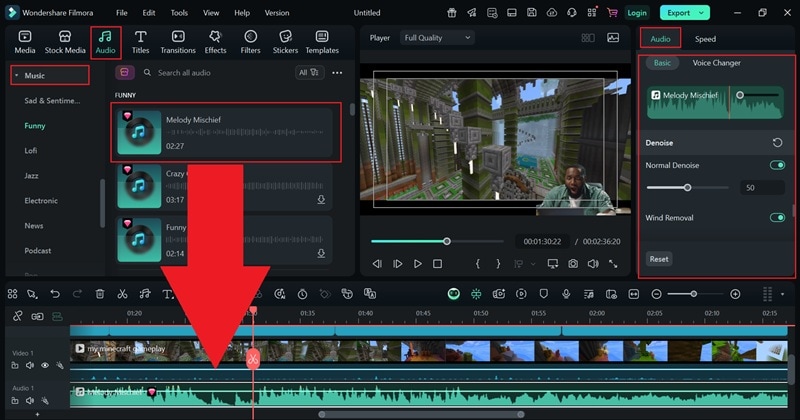This screenshot has height=420, width=800.
Task: Select the Split scissors tool in toolbar
Action: click(122, 294)
